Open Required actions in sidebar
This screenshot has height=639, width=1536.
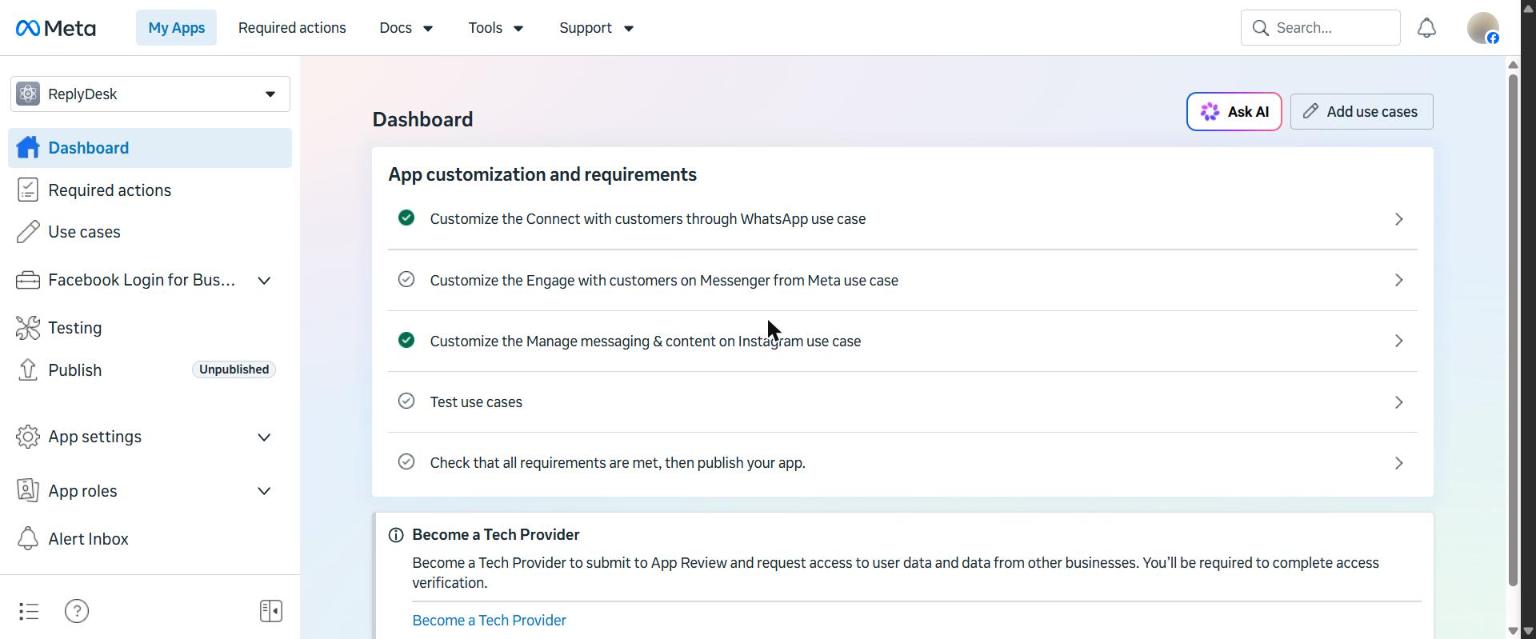[150, 190]
